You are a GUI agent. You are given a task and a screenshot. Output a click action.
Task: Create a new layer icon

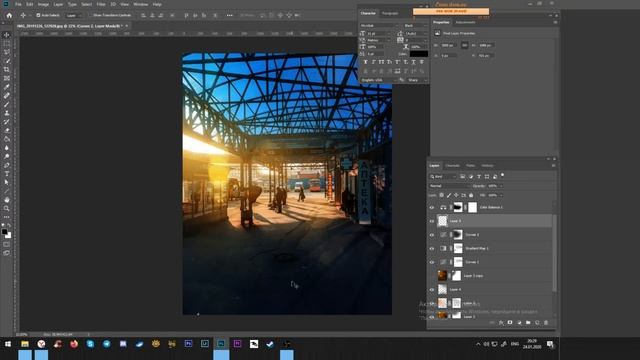[x=537, y=322]
